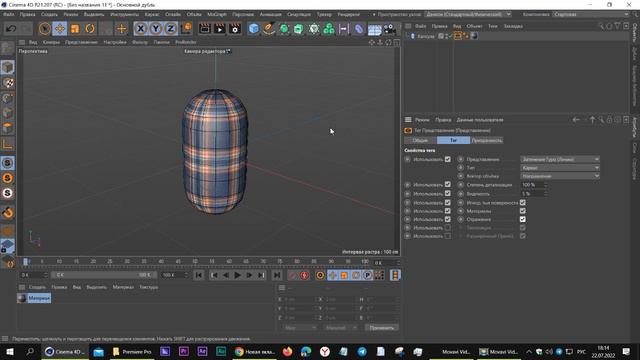This screenshot has height=360, width=640.
Task: Click the record active objects button
Action: (292, 275)
